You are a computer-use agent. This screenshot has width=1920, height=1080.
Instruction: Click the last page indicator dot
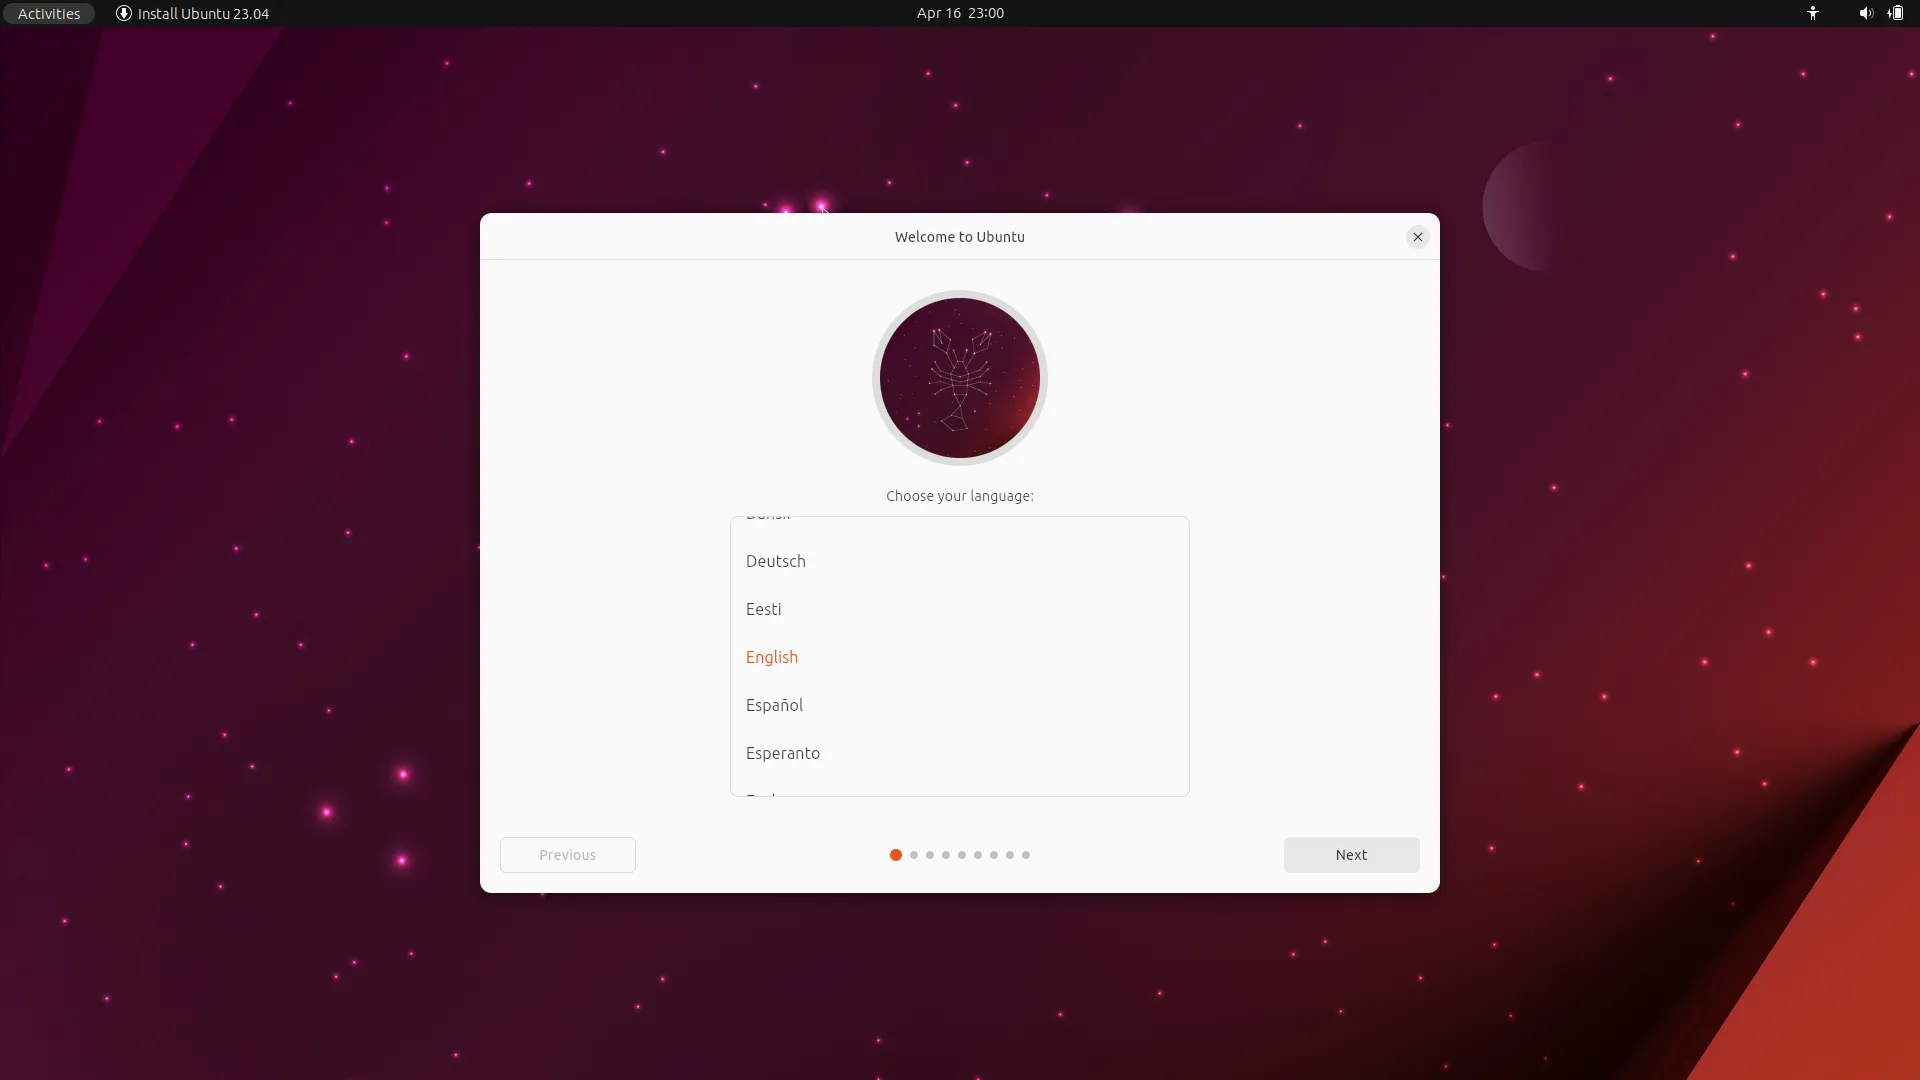1026,855
